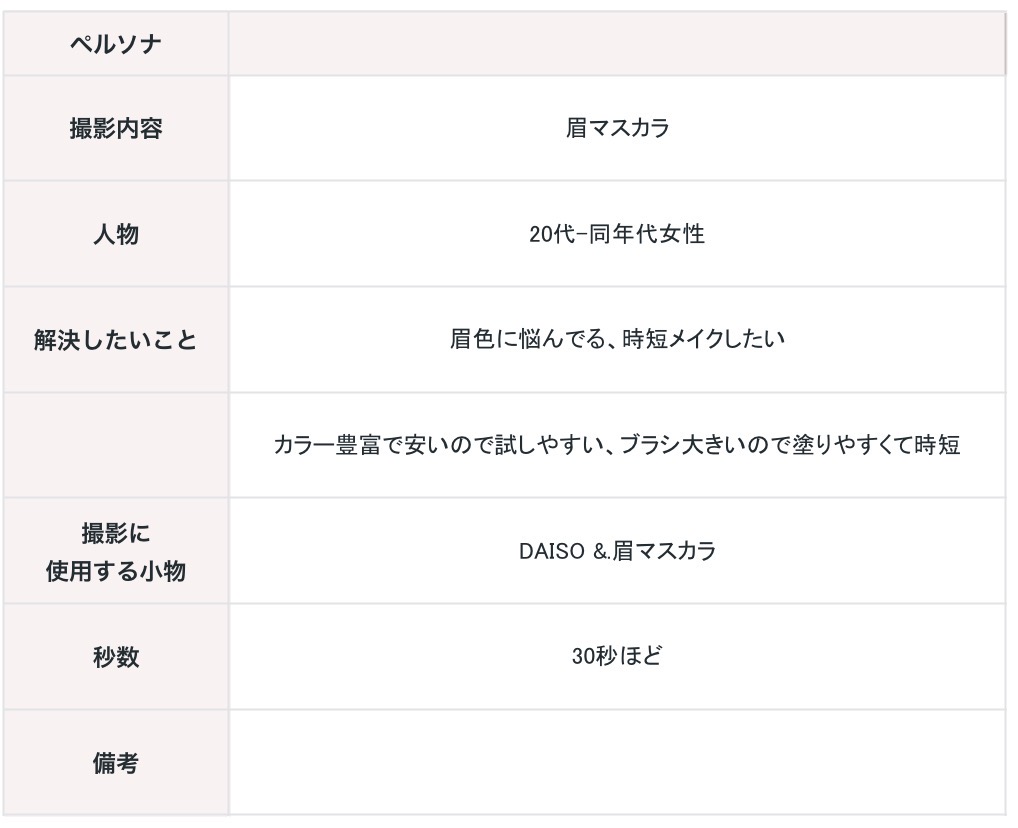Click the 撮影に使用する小物 label cell

click(115, 551)
